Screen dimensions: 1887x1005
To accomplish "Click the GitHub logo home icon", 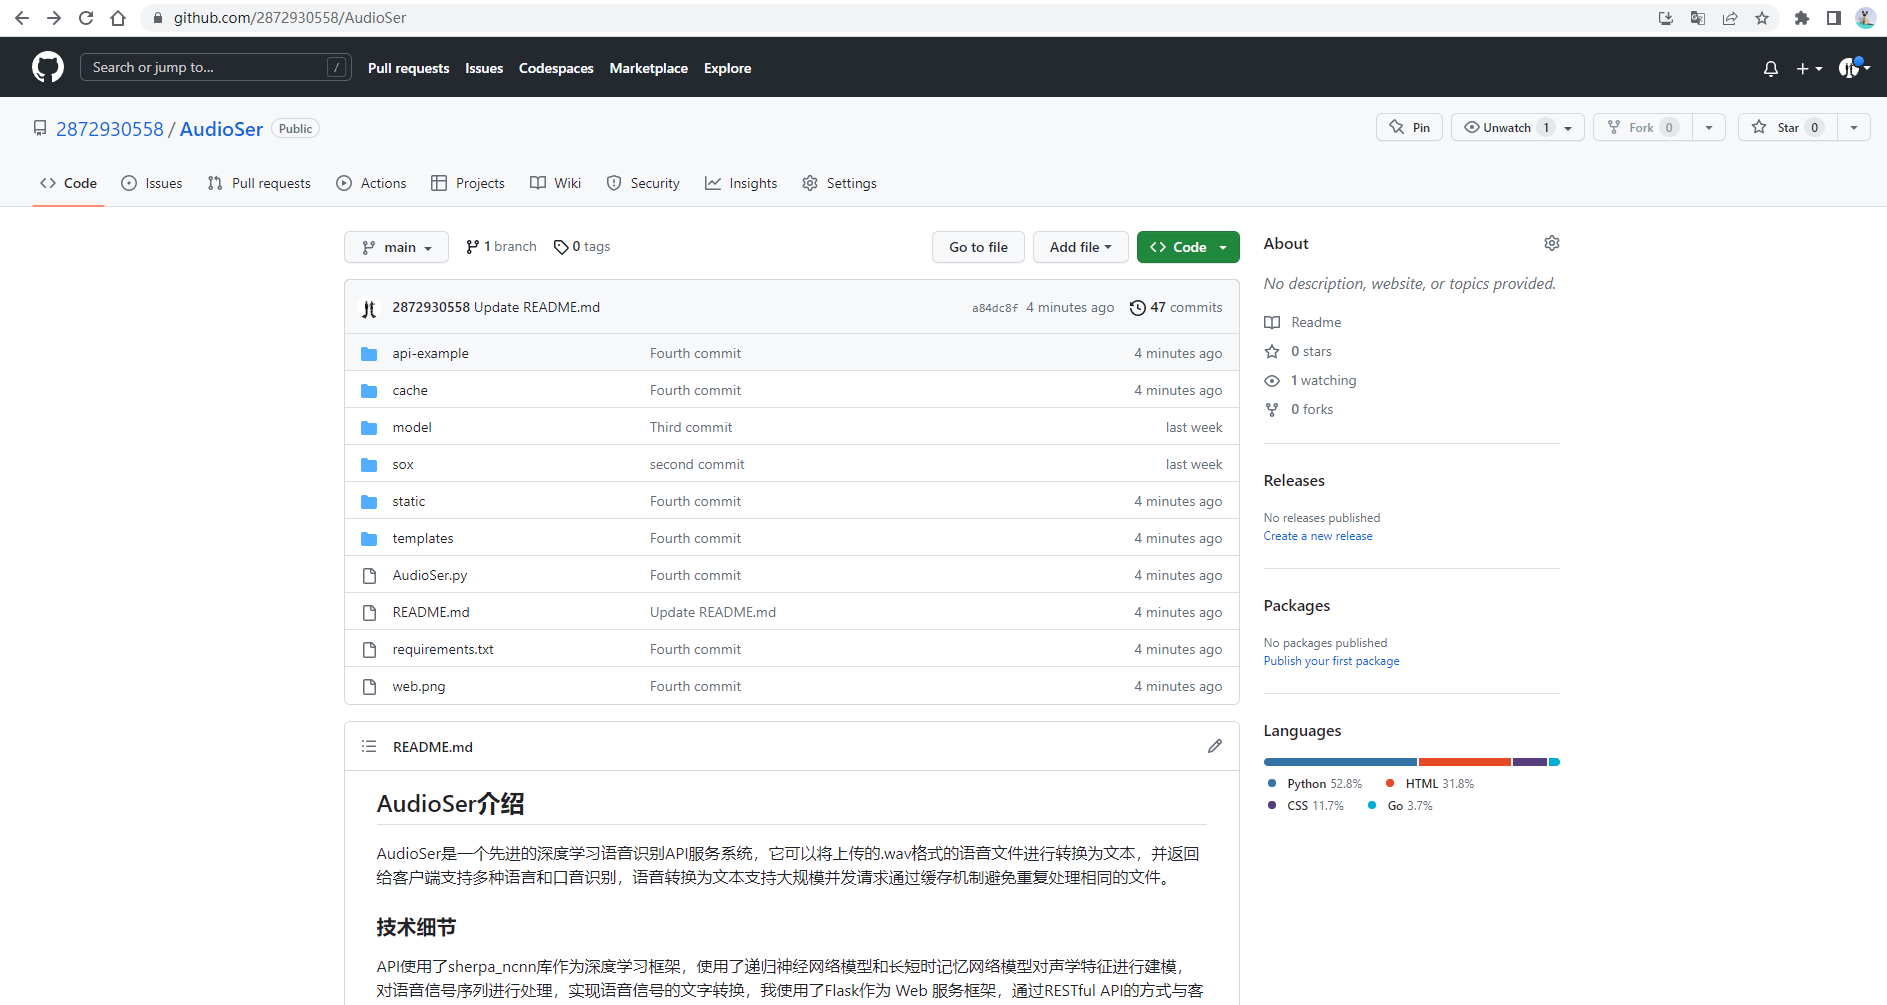I will point(48,67).
